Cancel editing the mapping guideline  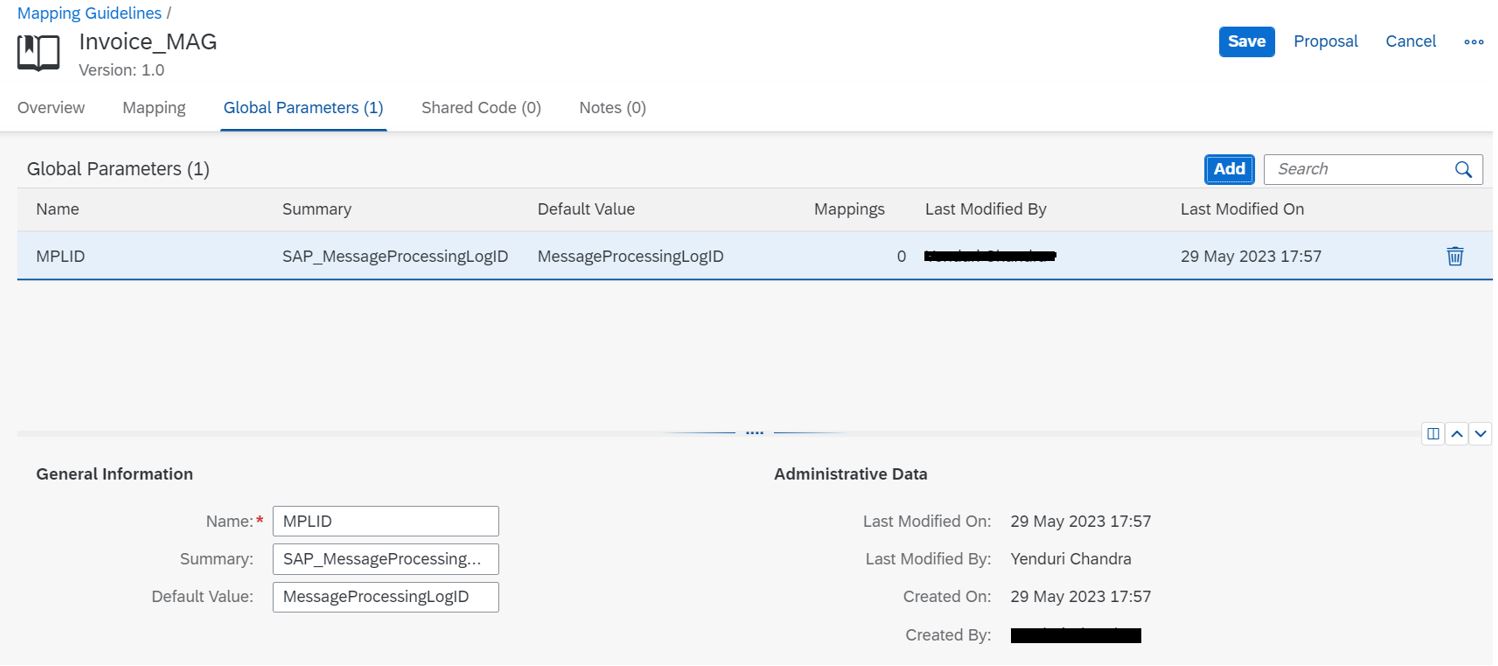click(1410, 41)
